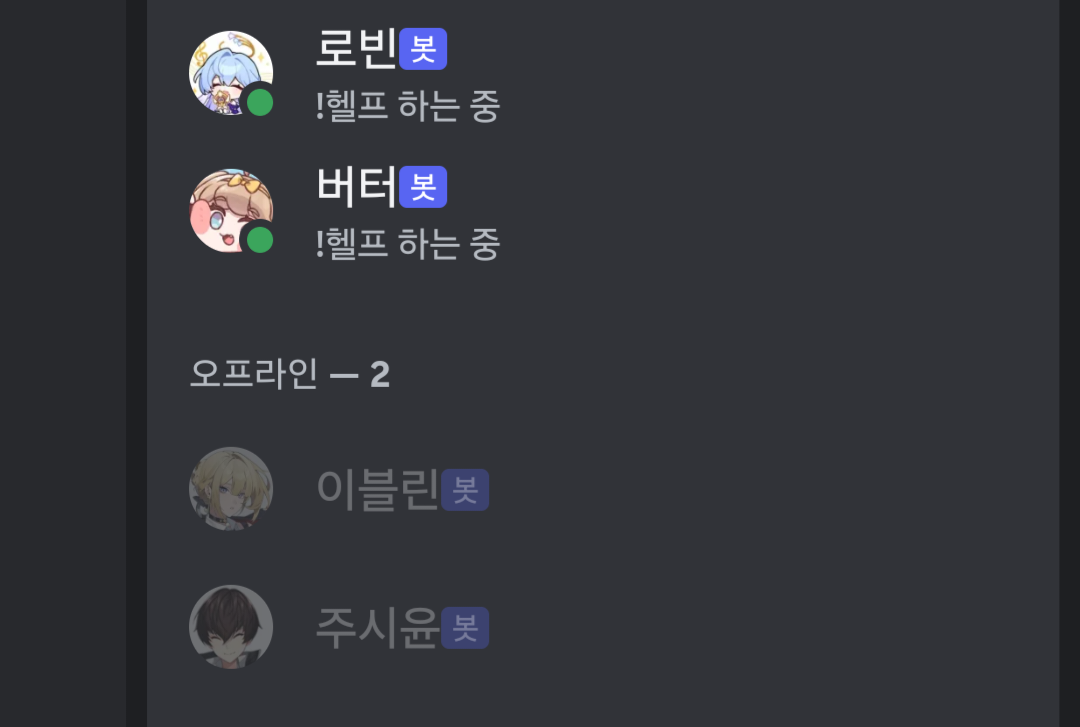Open 로빈 bot's avatar
The height and width of the screenshot is (727, 1080).
(231, 73)
